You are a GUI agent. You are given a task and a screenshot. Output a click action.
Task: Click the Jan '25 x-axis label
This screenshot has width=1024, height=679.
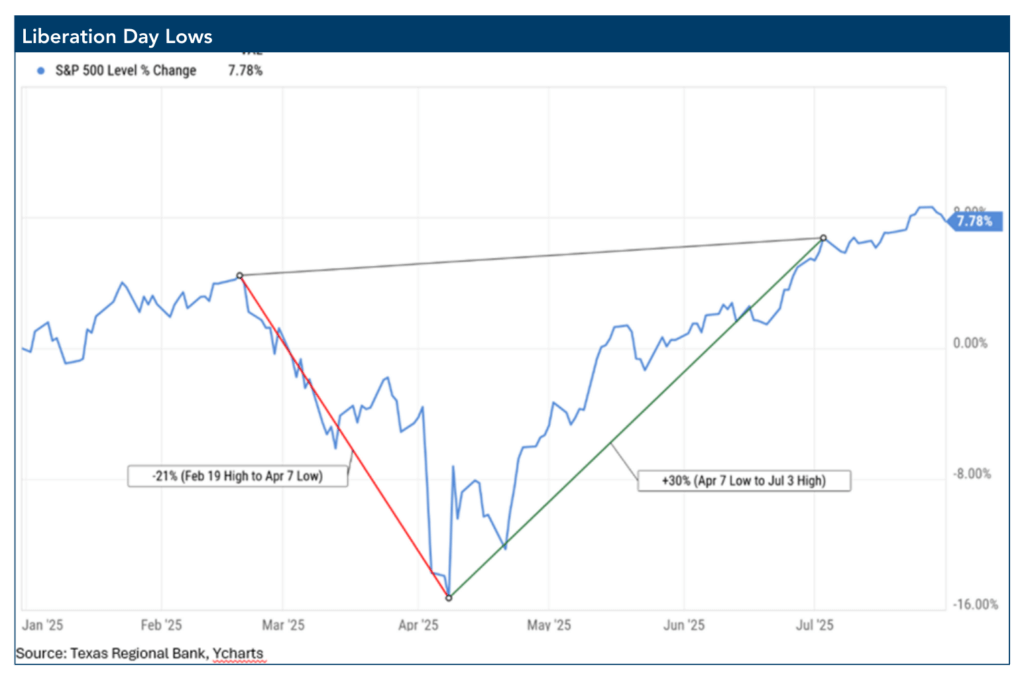[43, 625]
